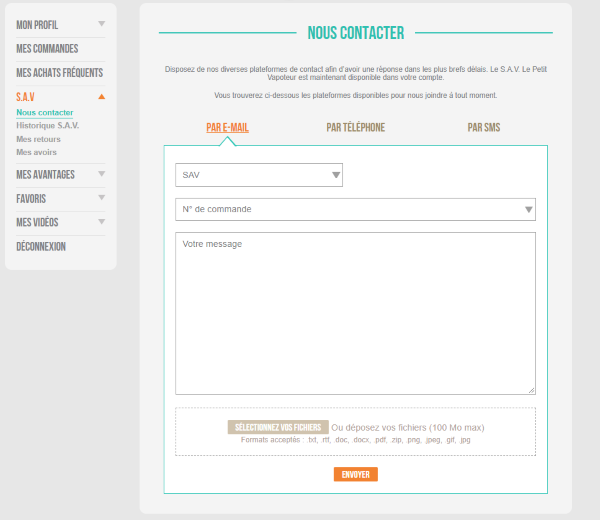600x520 pixels.
Task: Open the N° de commande dropdown
Action: click(355, 209)
